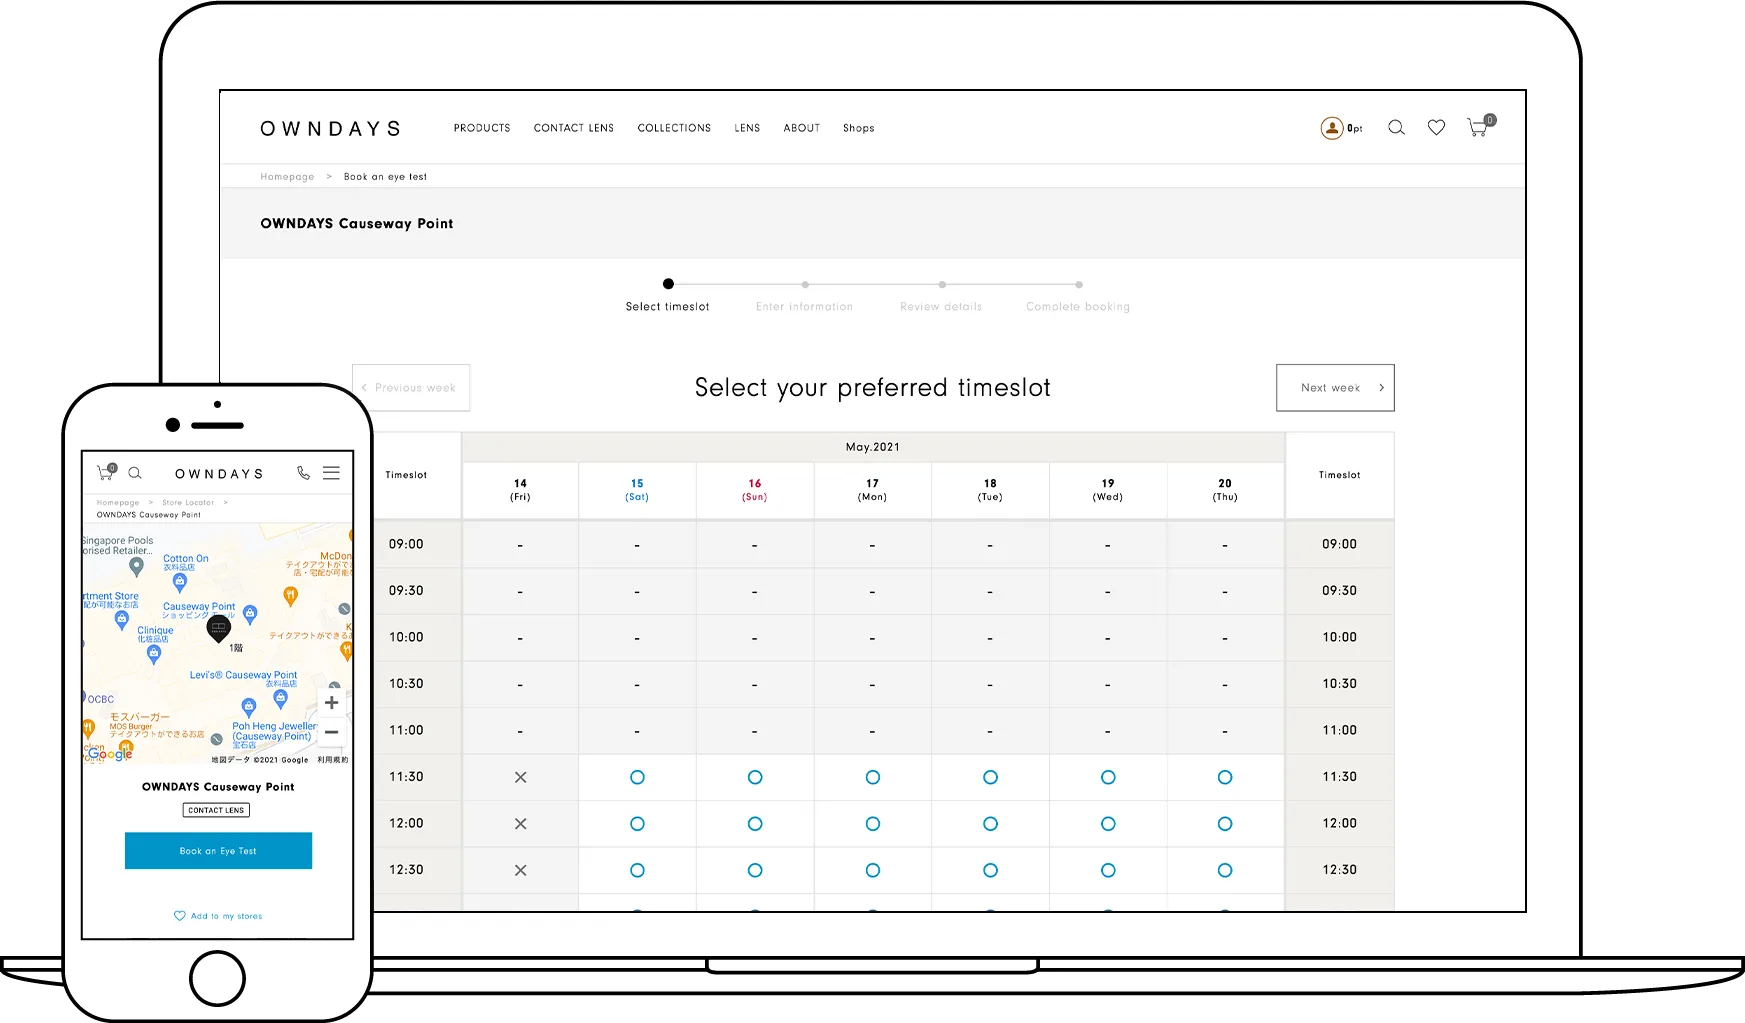Click Enter information step marker
Image resolution: width=1745 pixels, height=1023 pixels.
[x=805, y=285]
